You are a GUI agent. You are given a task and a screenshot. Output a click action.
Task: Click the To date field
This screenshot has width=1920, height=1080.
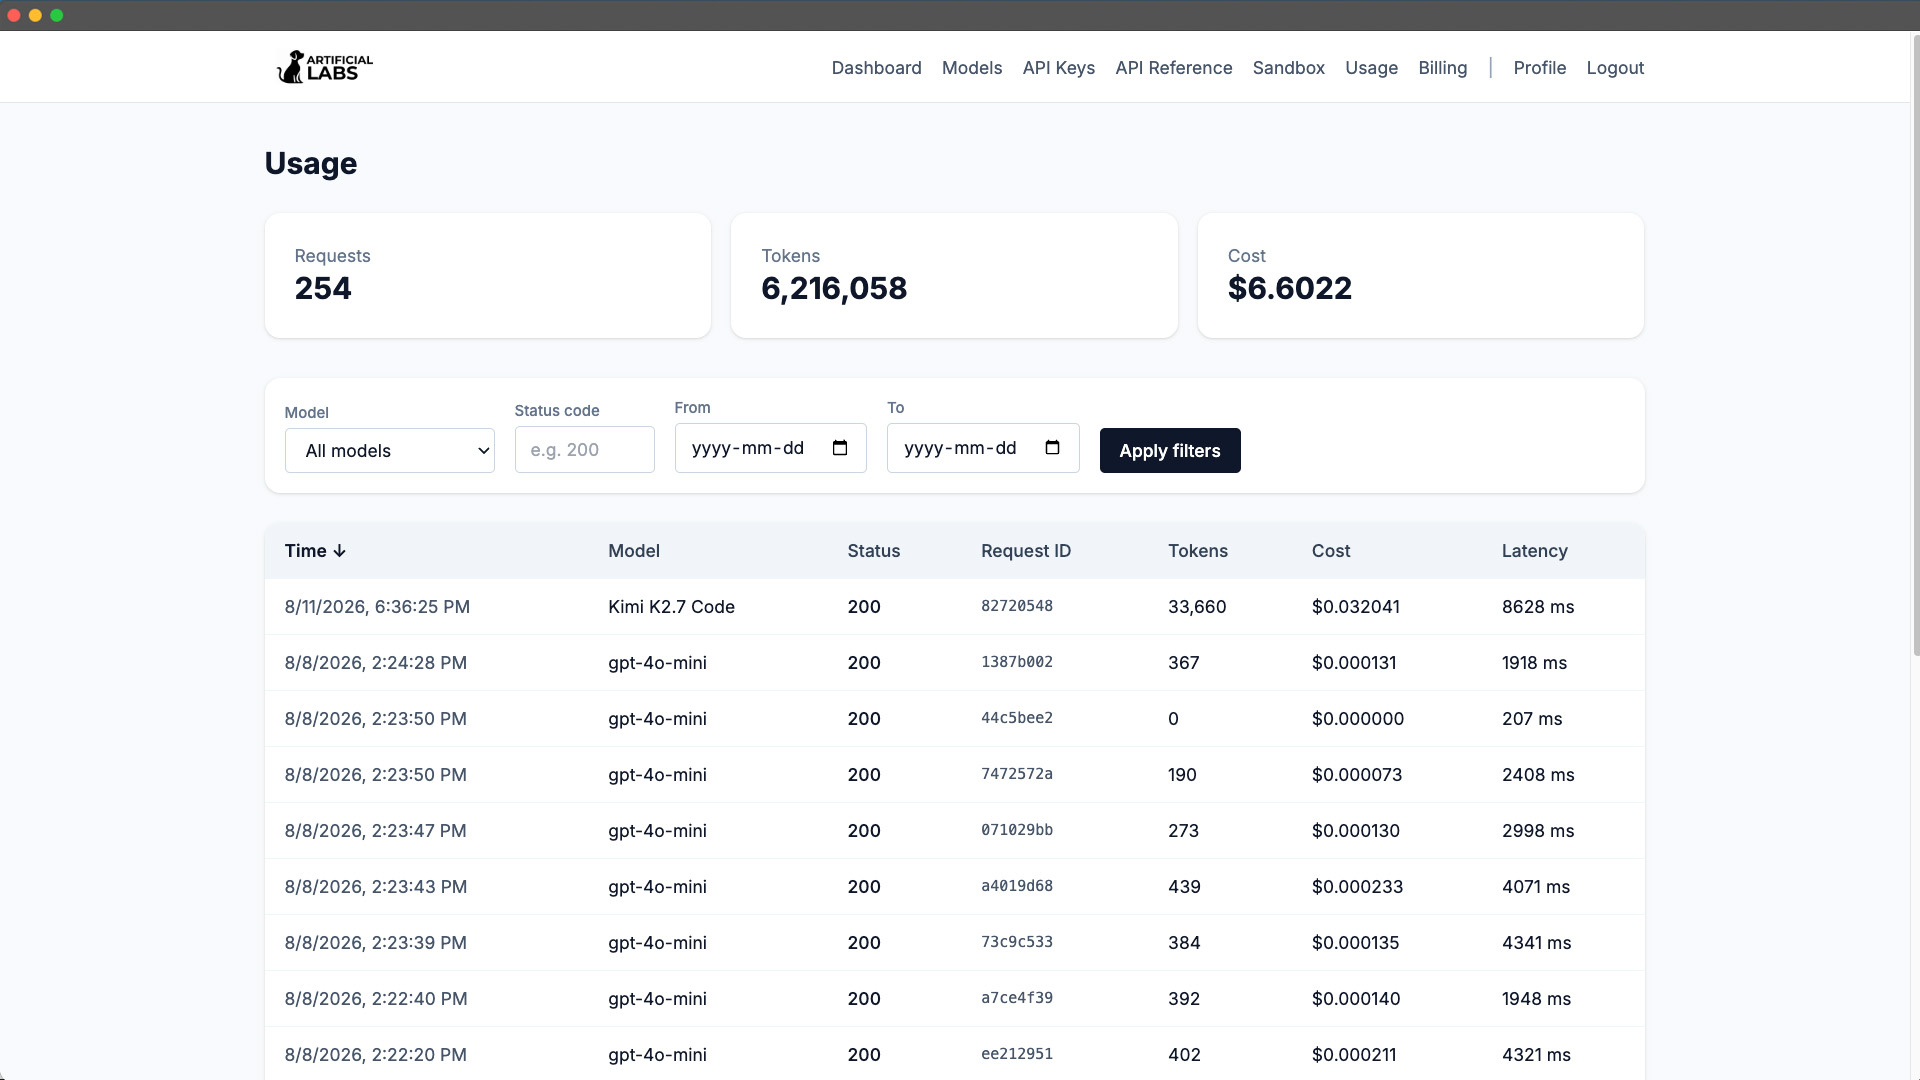point(982,448)
